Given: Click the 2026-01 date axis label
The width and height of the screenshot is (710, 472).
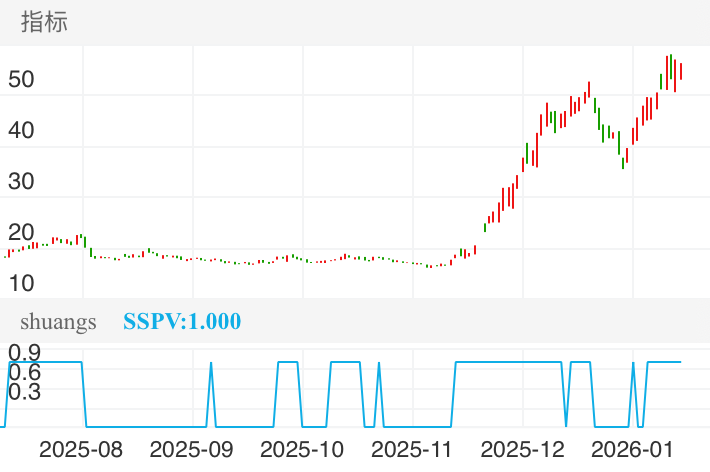Looking at the screenshot, I should pyautogui.click(x=633, y=449).
